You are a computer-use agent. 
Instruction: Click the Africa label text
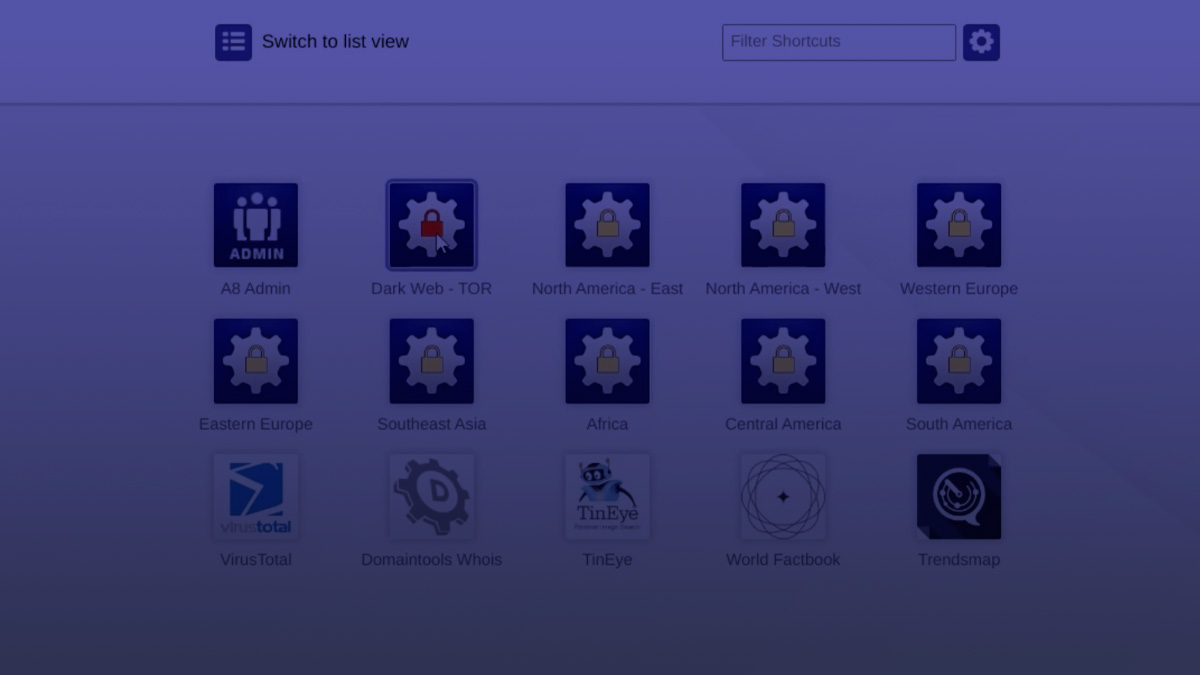(x=607, y=424)
